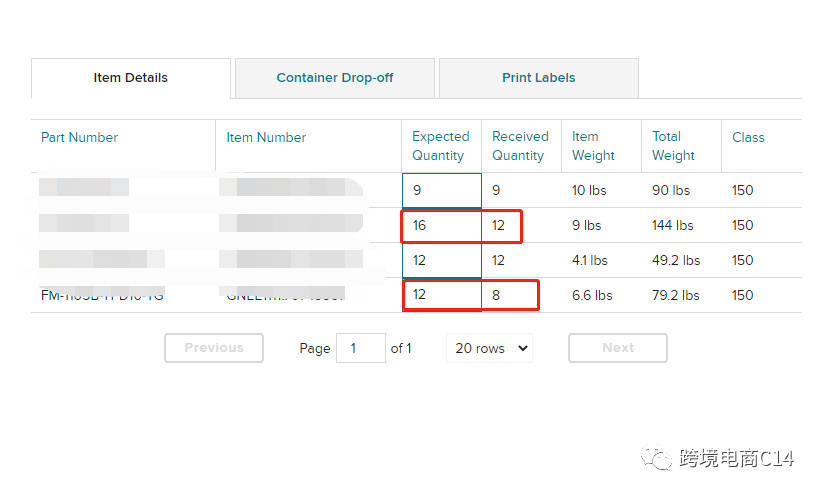Focus the page number input field
The image size is (820, 494).
click(360, 348)
